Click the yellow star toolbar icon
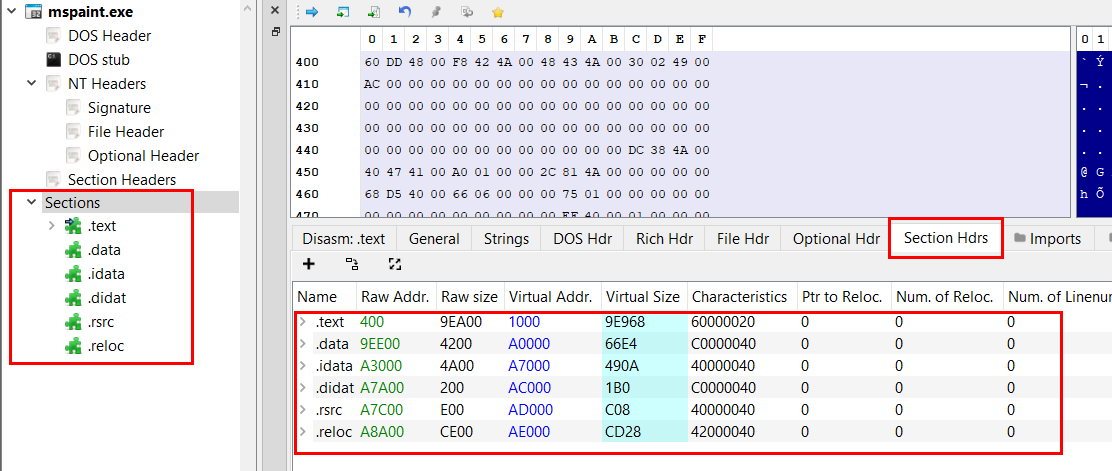The width and height of the screenshot is (1112, 471). coord(498,12)
